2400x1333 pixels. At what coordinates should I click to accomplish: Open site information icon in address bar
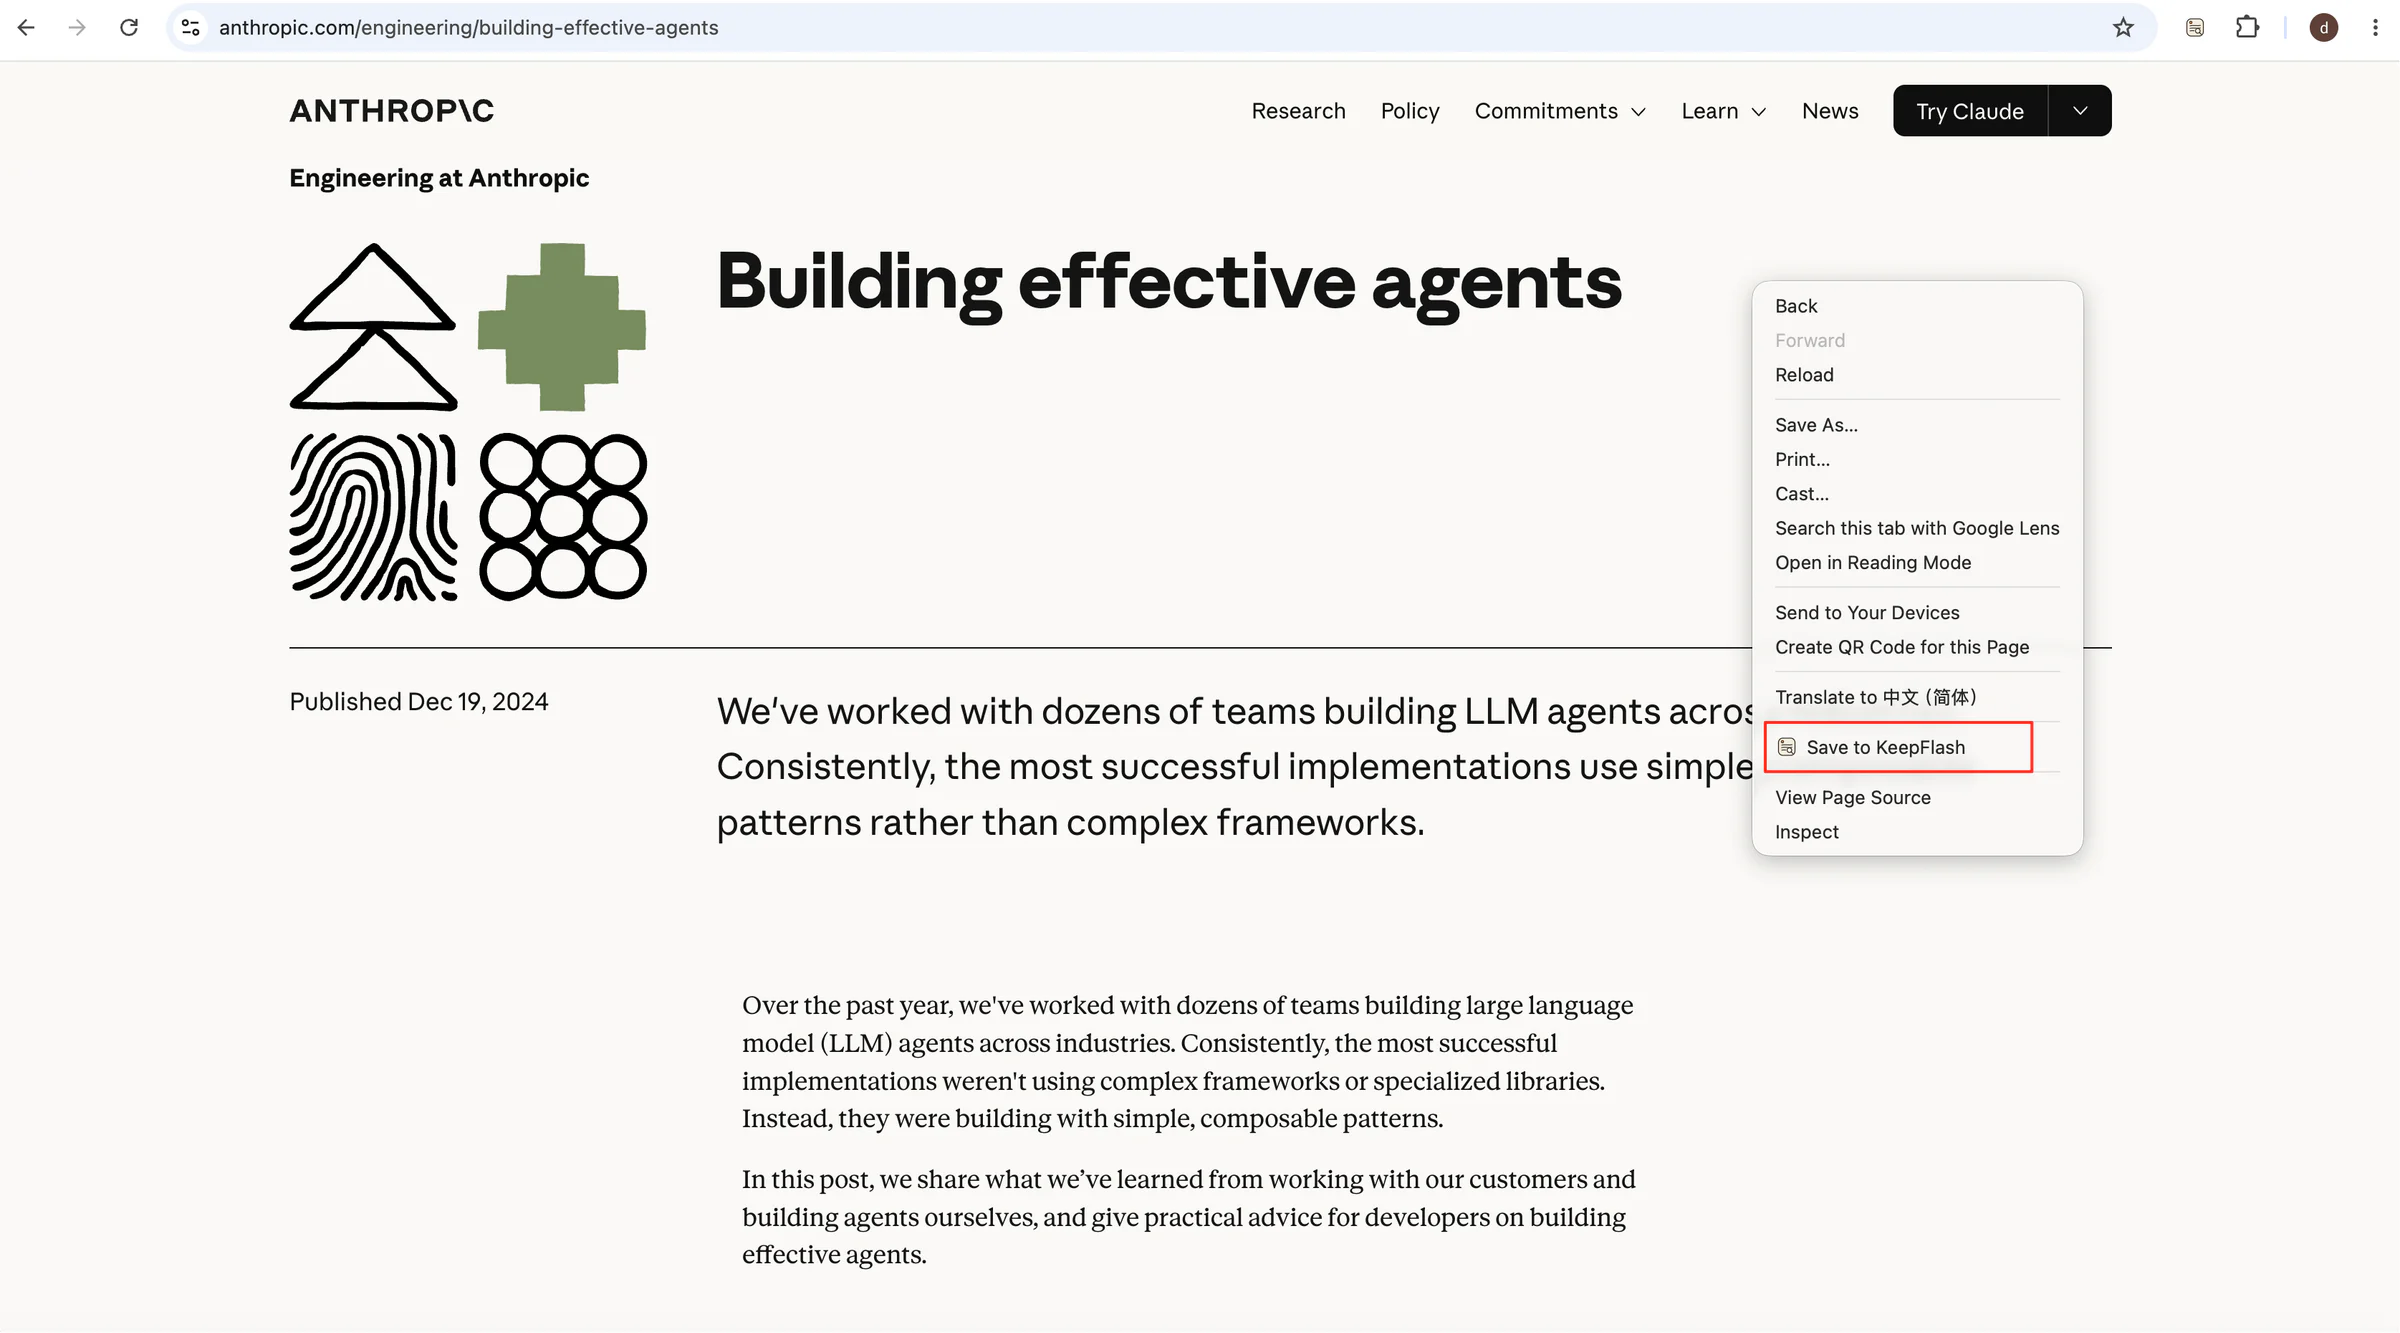[191, 28]
